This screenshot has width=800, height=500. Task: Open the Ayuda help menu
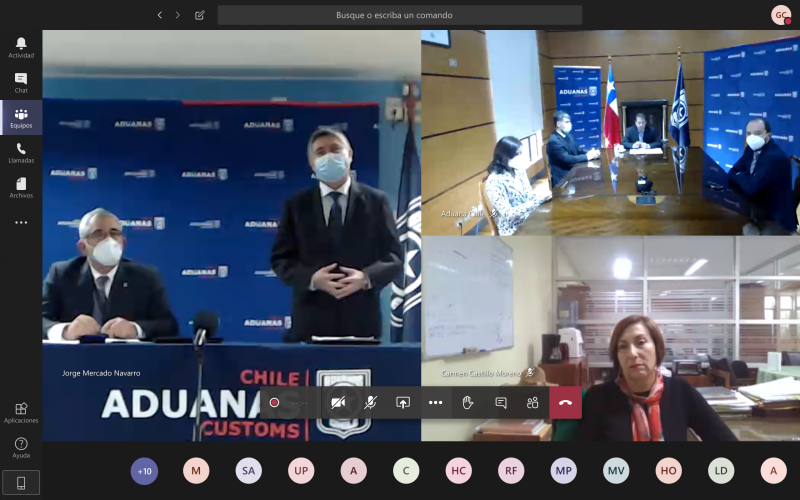(21, 447)
